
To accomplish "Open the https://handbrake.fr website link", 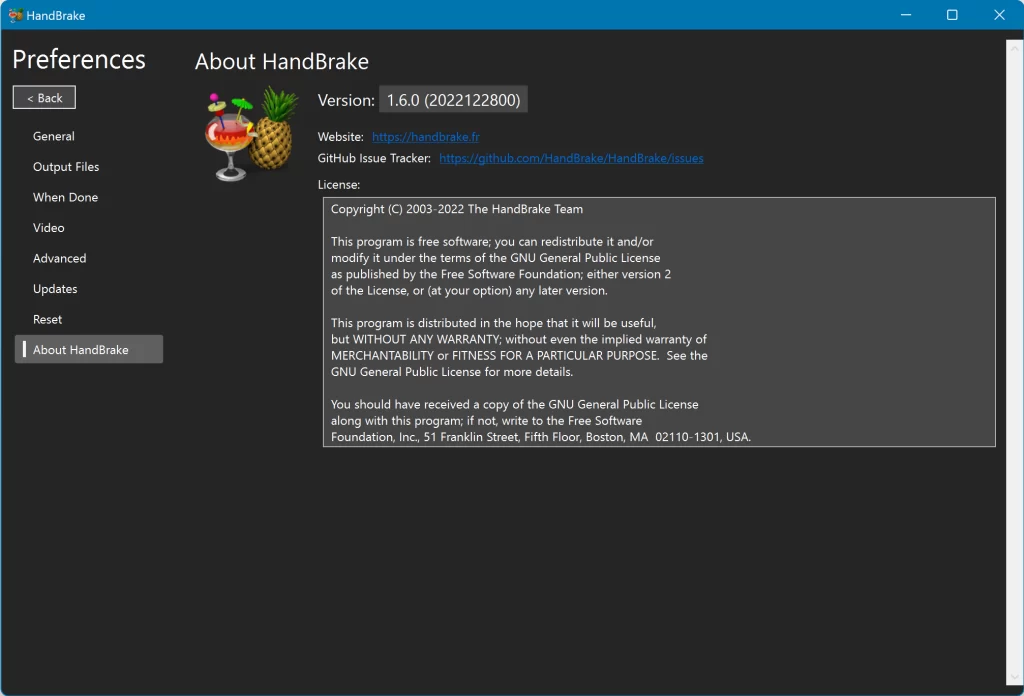I will (426, 136).
